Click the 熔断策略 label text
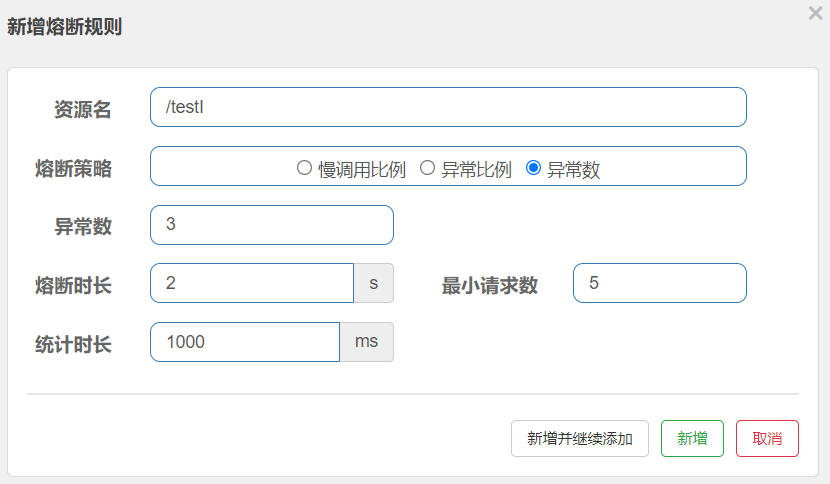This screenshot has width=830, height=484. coord(73,168)
